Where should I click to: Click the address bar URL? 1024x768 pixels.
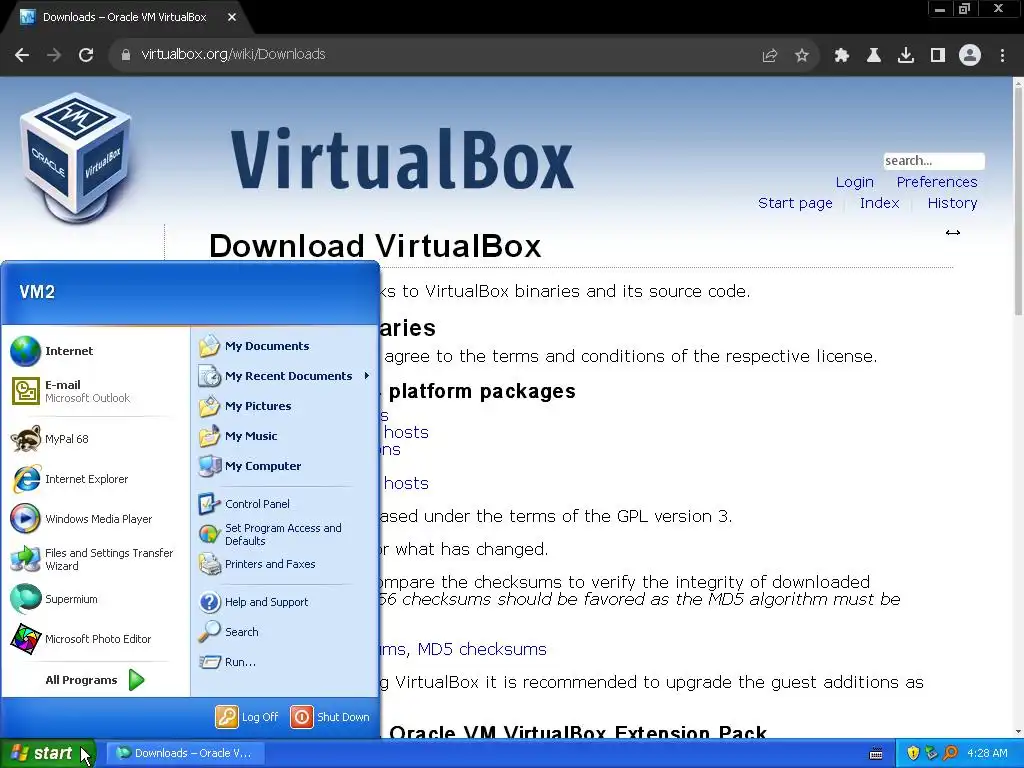[233, 54]
